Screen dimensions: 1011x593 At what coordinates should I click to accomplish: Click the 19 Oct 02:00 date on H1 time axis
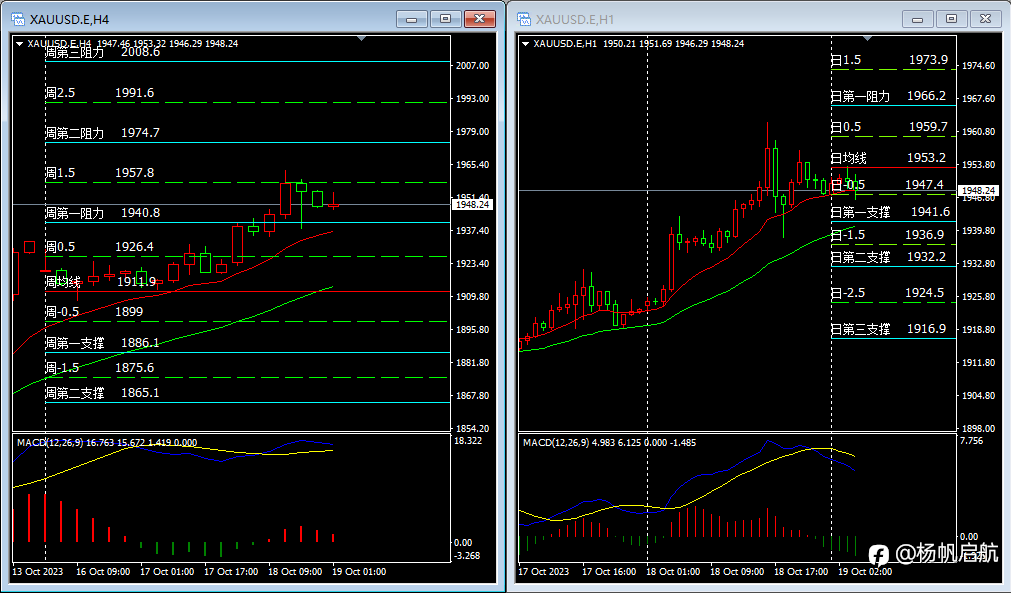865,572
